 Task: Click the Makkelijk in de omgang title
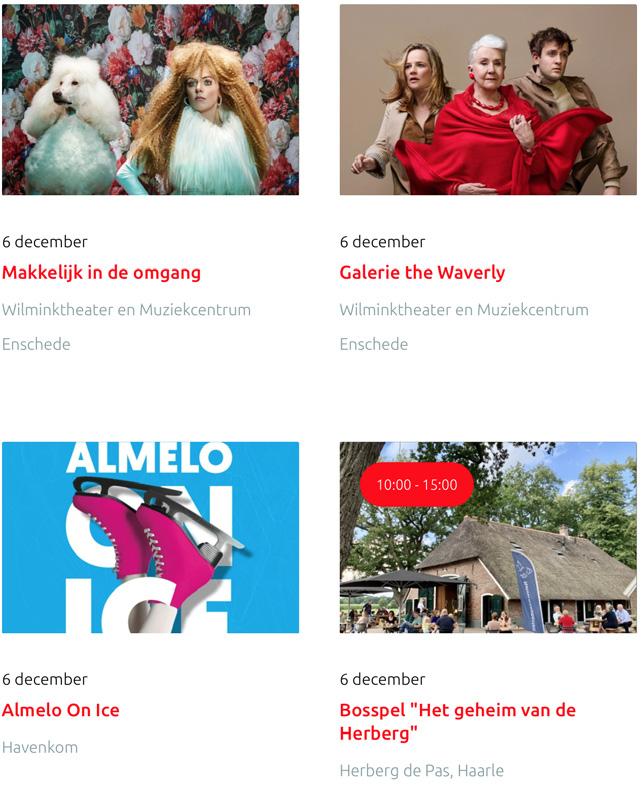pos(101,273)
